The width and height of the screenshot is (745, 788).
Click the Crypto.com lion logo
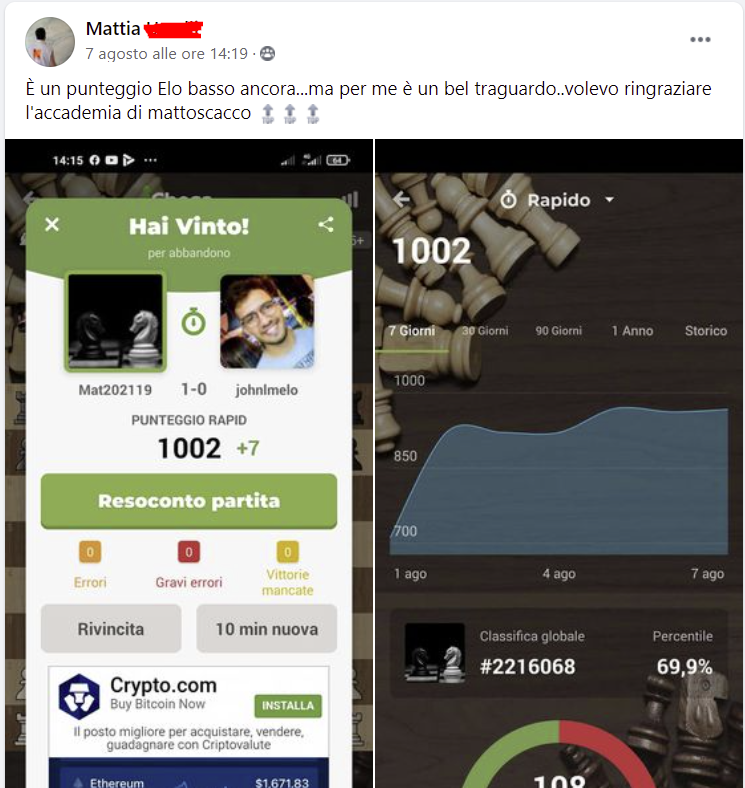coord(79,697)
